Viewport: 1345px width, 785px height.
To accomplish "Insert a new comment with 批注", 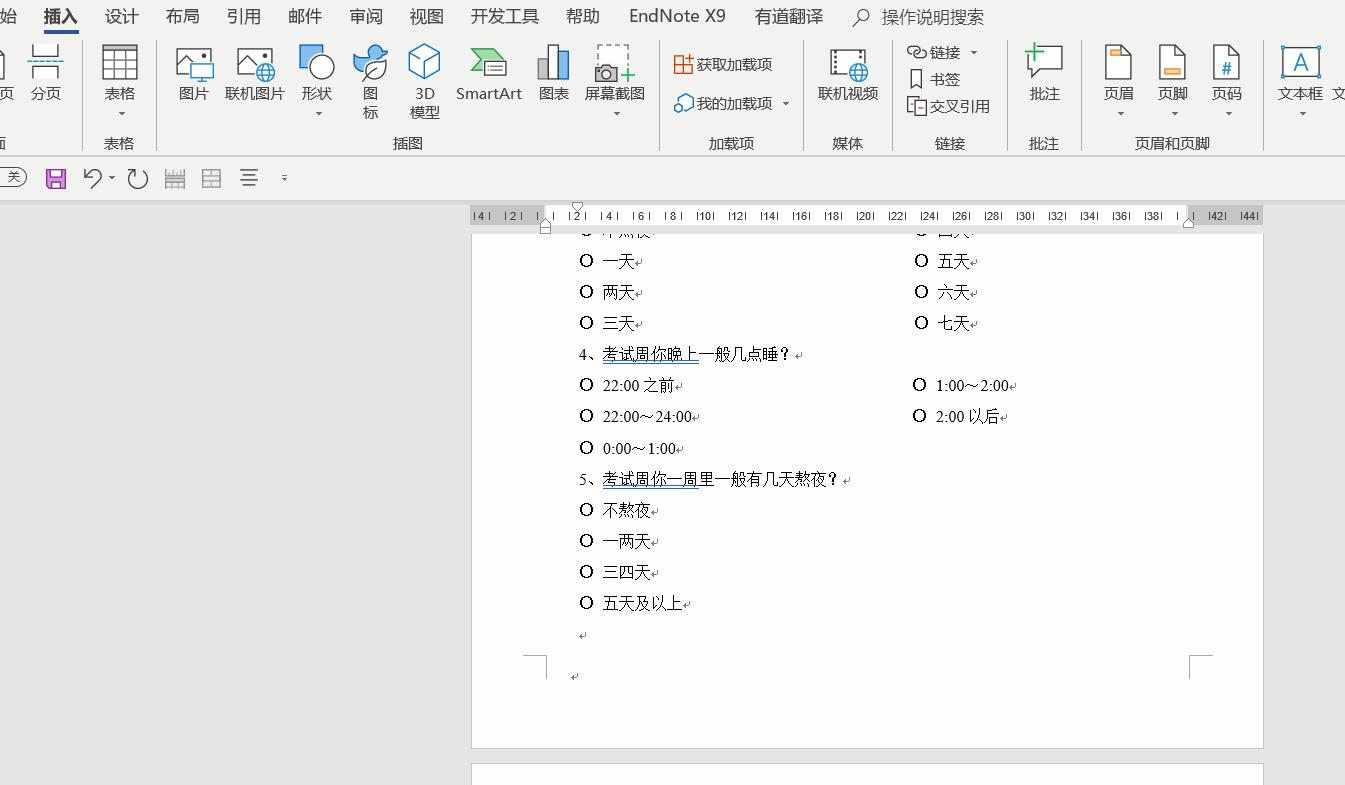I will coord(1043,75).
